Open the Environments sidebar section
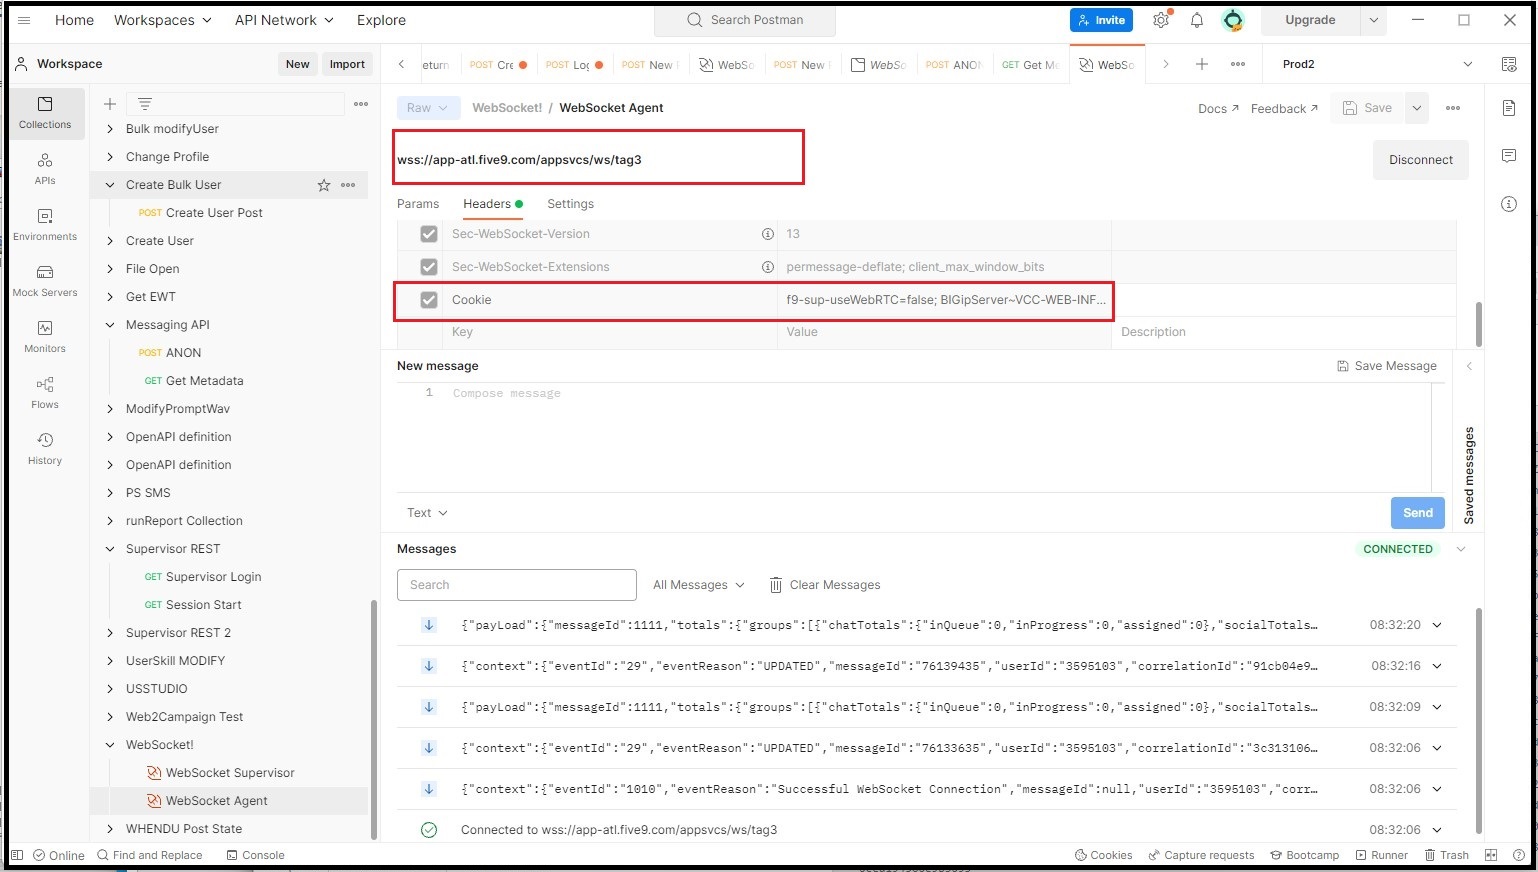Screen dimensions: 1538x872 click(45, 224)
